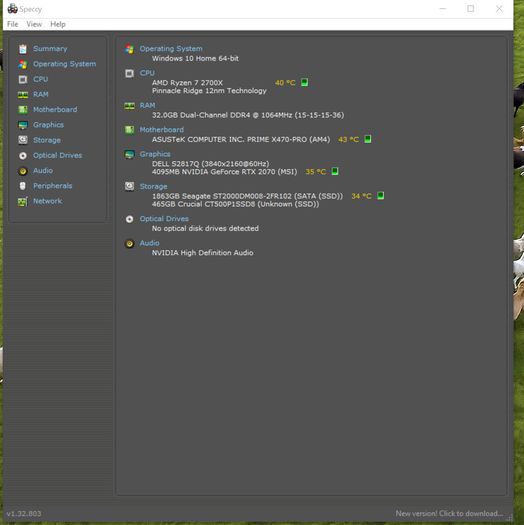Click the green motherboard temperature indicator icon
This screenshot has height=525, width=524.
click(x=368, y=139)
